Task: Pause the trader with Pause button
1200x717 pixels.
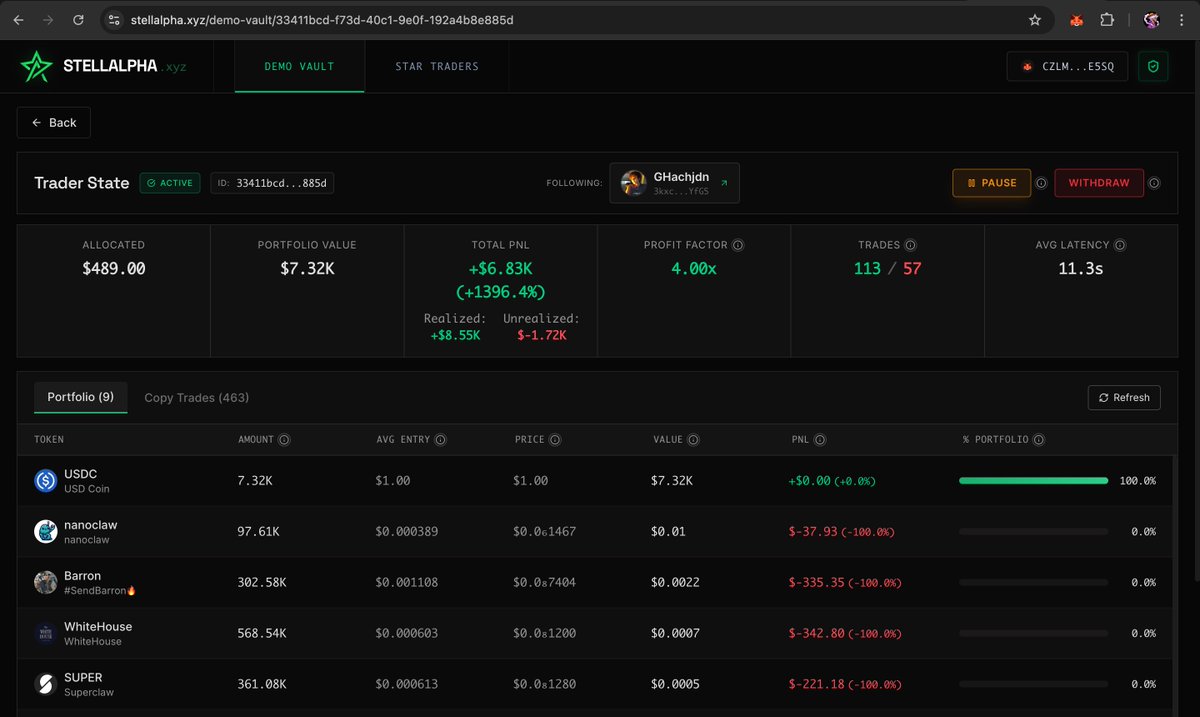Action: [992, 183]
